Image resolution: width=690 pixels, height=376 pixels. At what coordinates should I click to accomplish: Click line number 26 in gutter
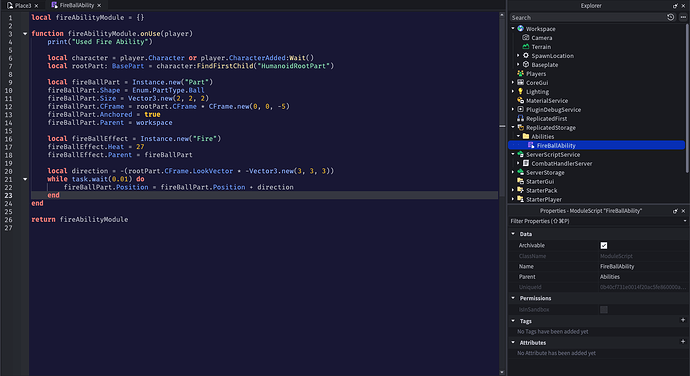click(9, 220)
